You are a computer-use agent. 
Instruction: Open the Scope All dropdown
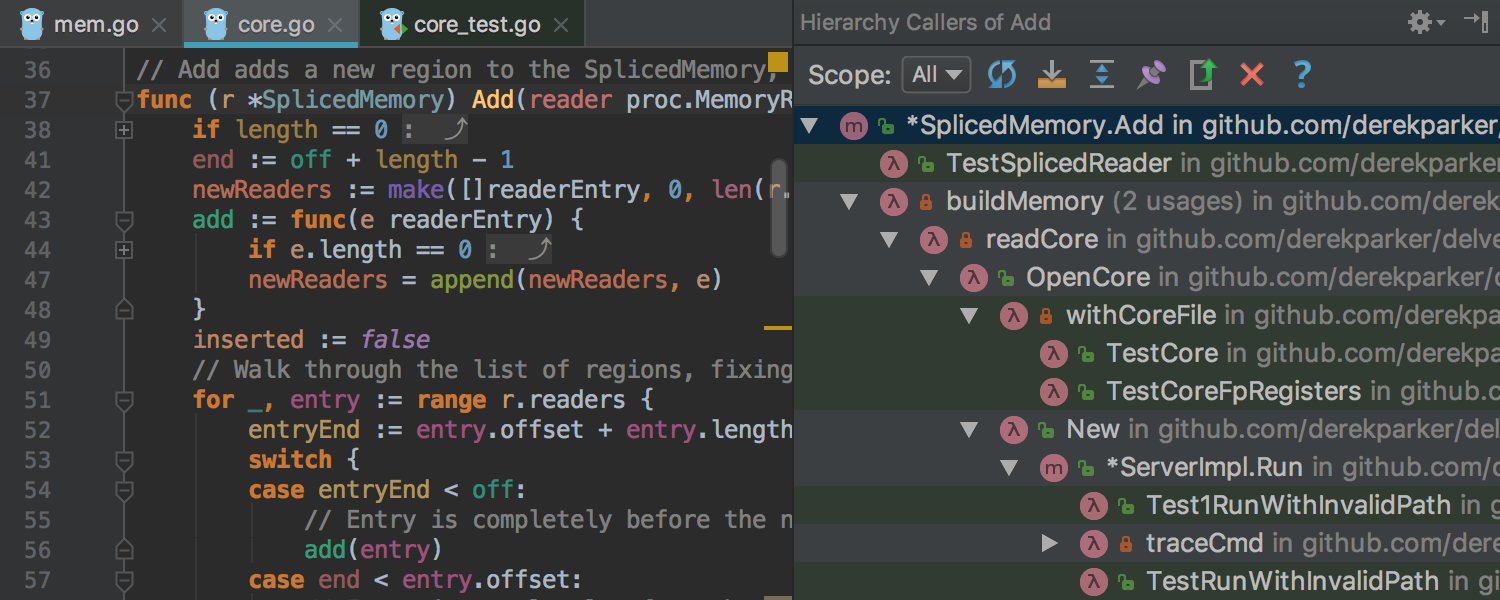[936, 74]
